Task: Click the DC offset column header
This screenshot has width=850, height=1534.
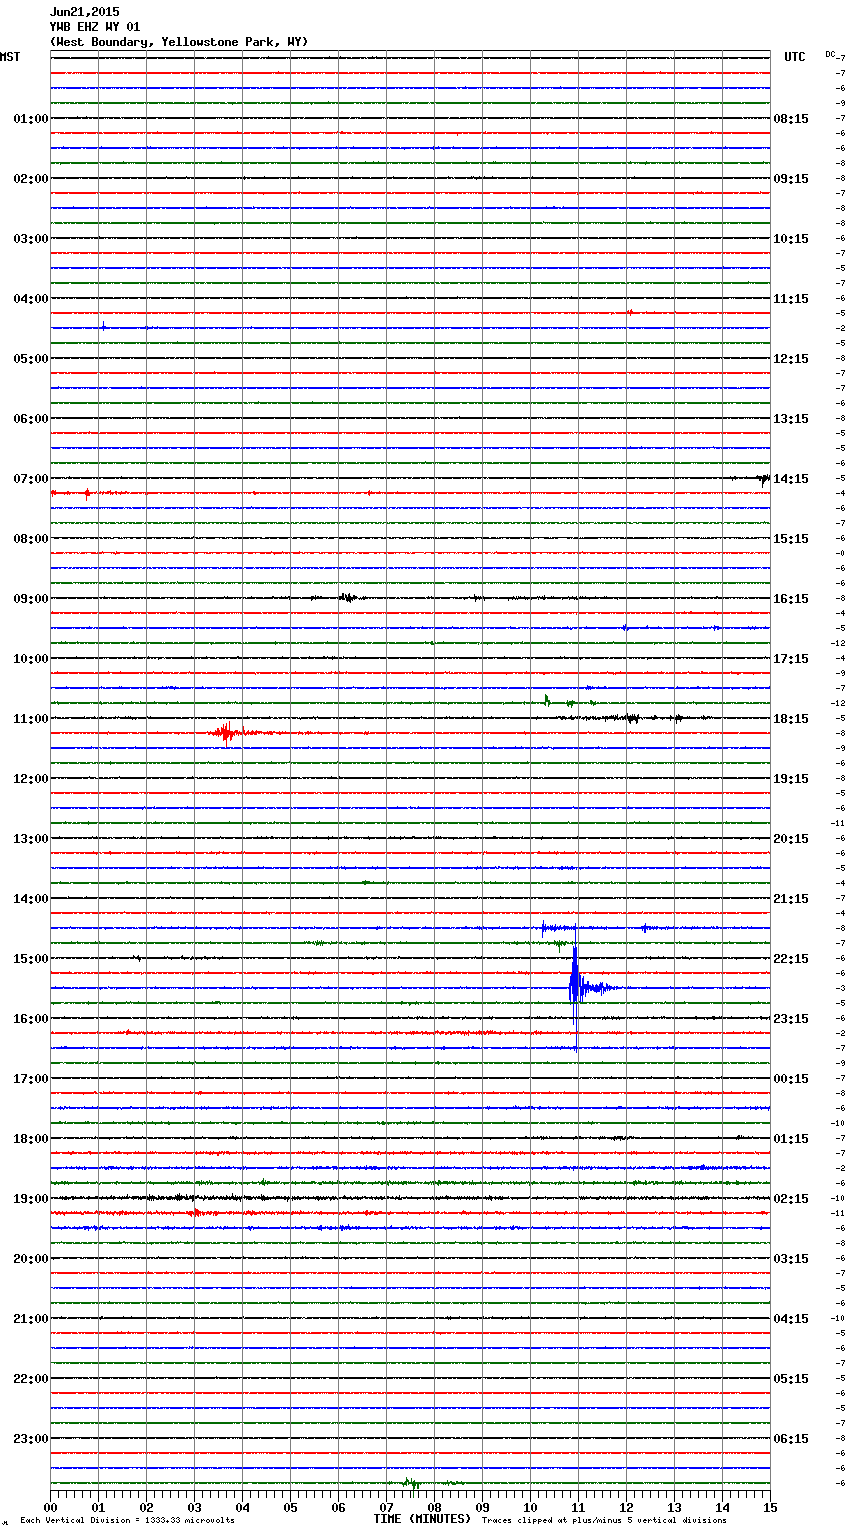Action: coord(830,54)
